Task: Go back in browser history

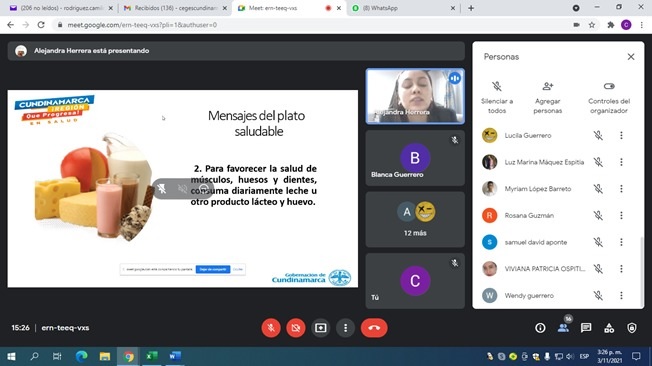Action: [x=10, y=25]
